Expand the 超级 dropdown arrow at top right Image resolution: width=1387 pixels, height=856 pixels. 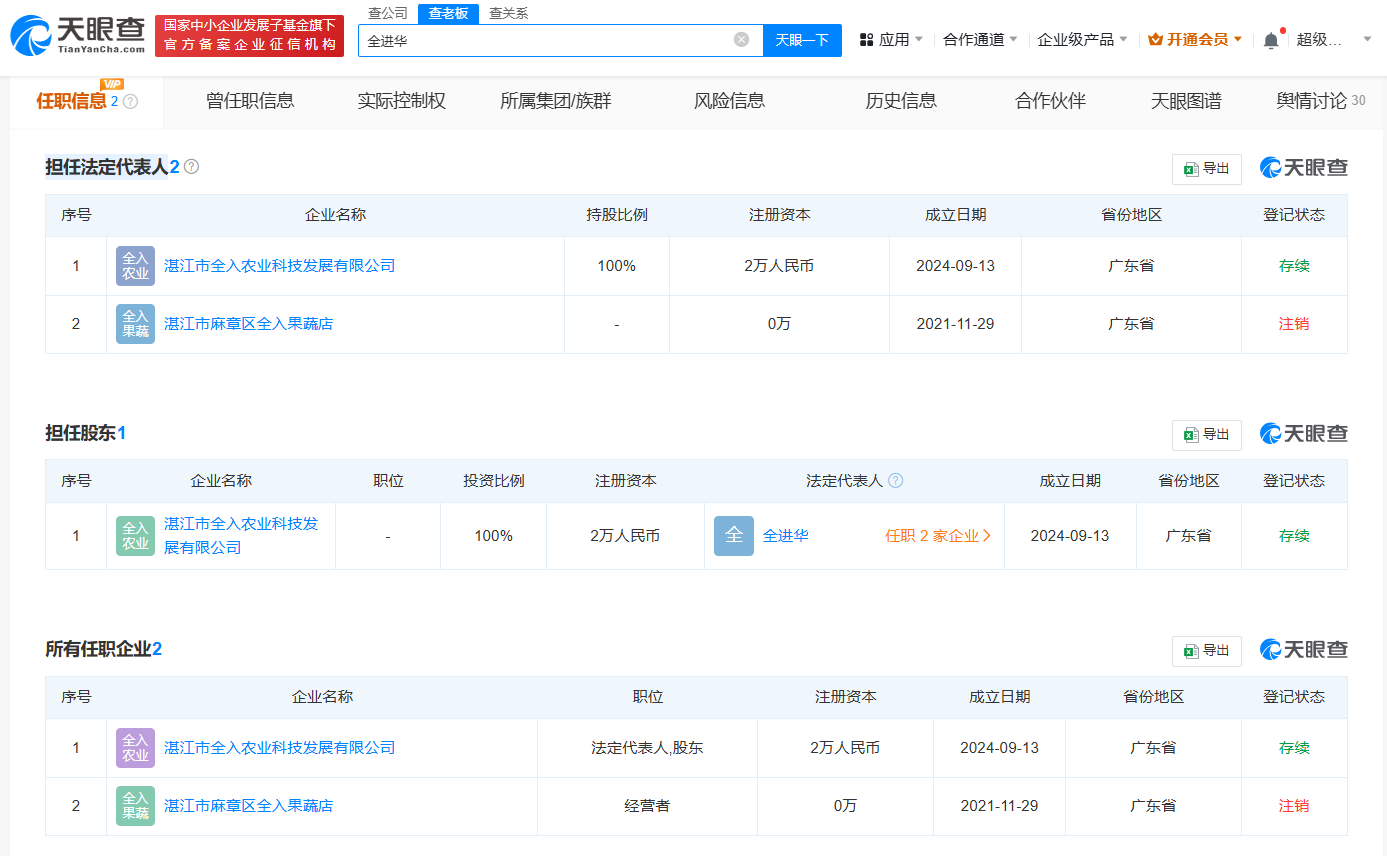(x=1366, y=39)
